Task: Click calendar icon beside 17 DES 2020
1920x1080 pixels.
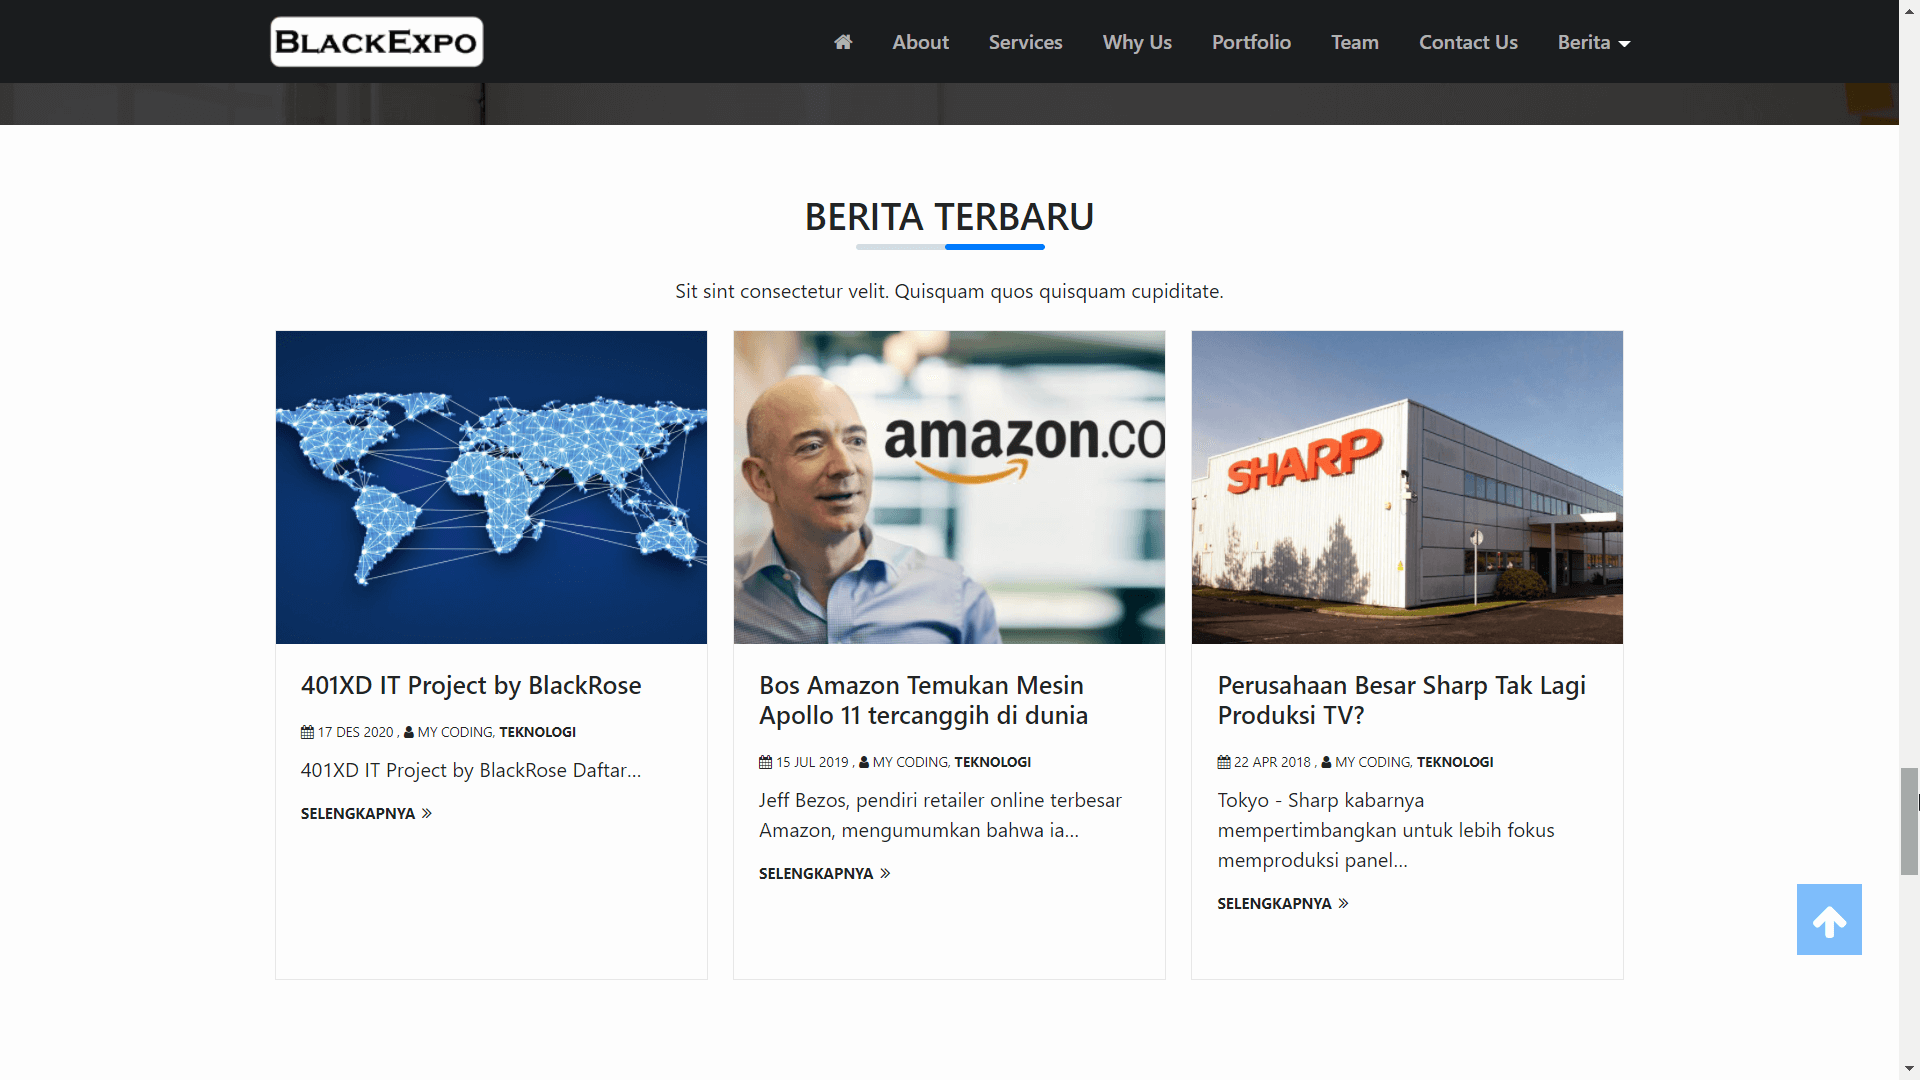Action: [307, 732]
